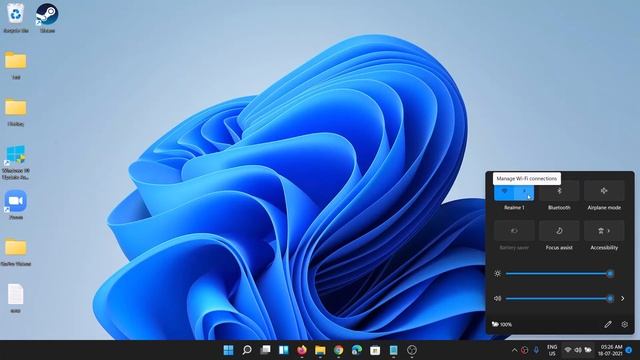Select the folder below the Zoom shortcut

[16, 252]
